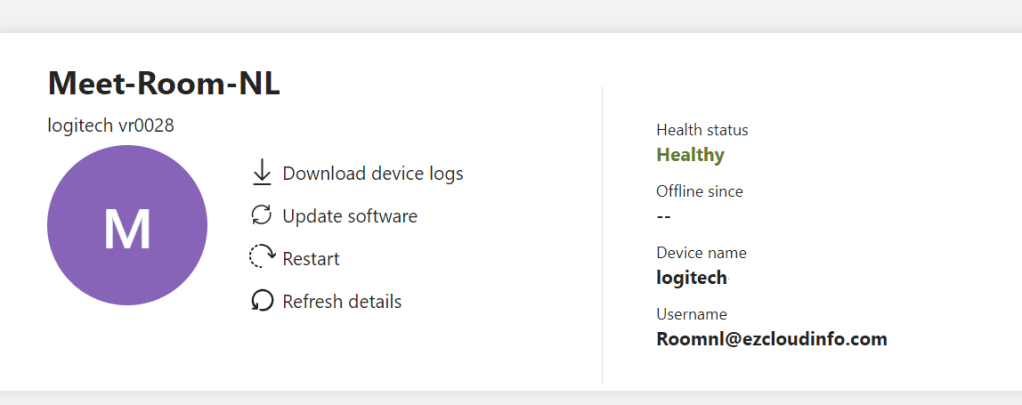1022x405 pixels.
Task: Click the Username label
Action: pos(691,314)
